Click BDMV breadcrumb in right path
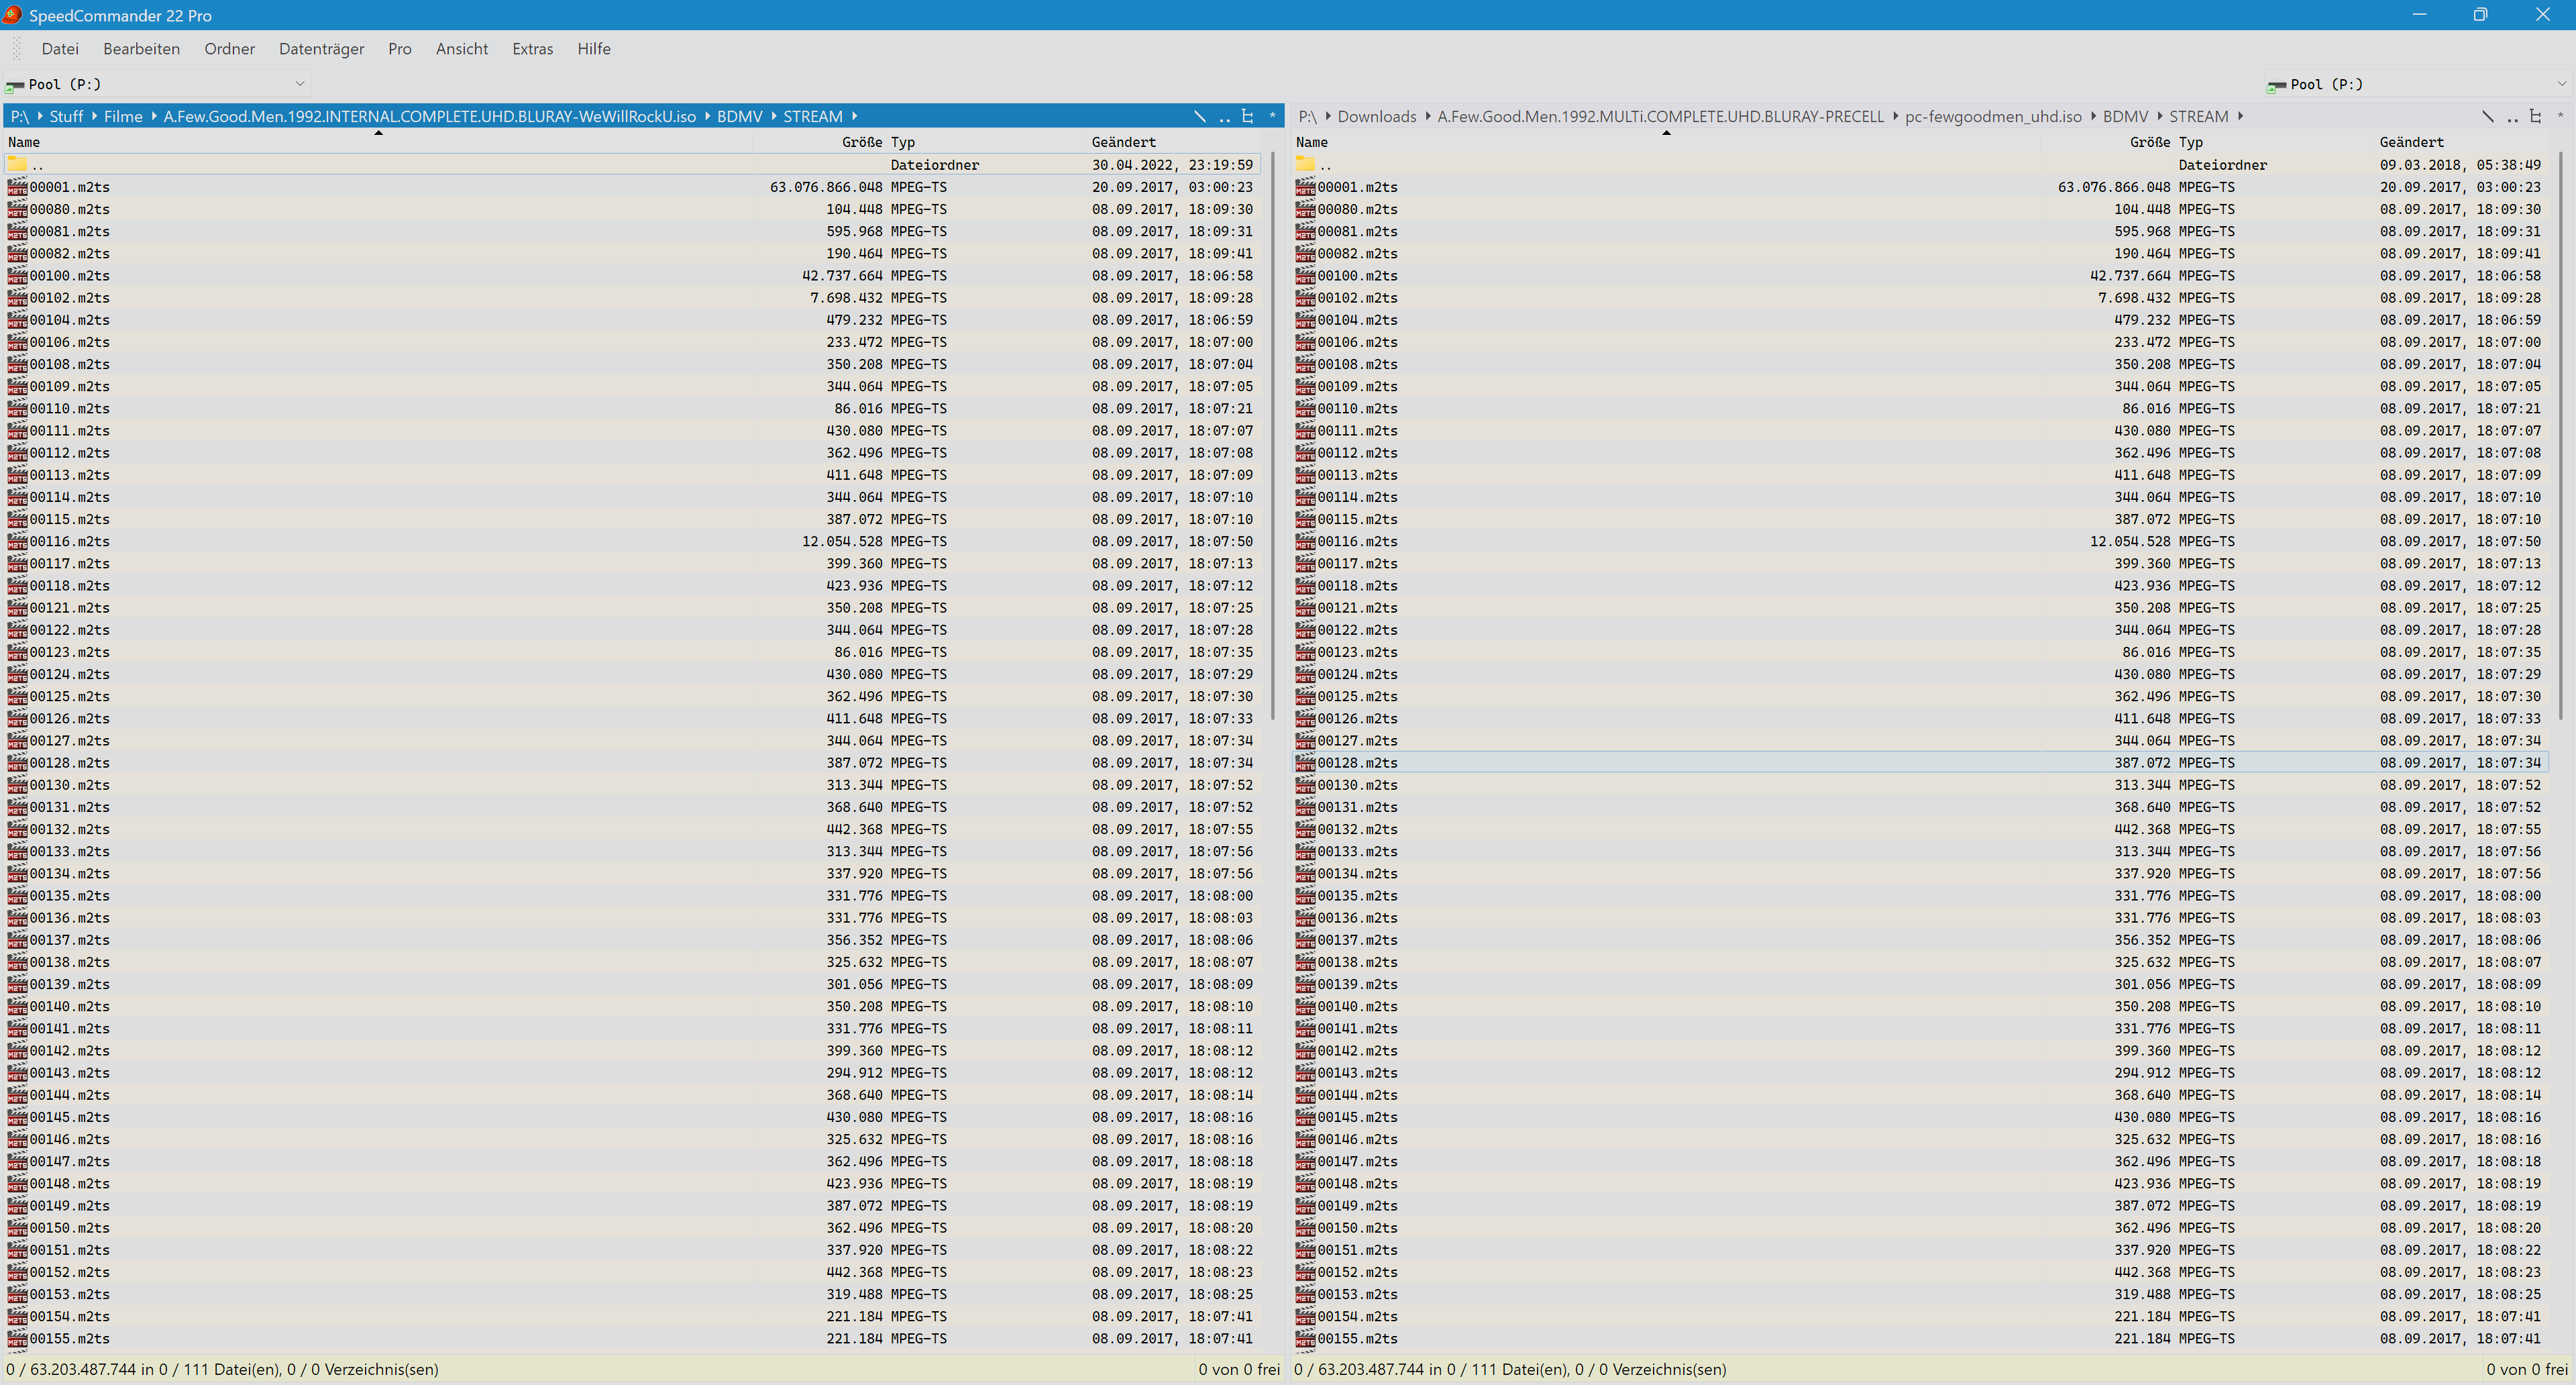The height and width of the screenshot is (1385, 2576). pyautogui.click(x=2125, y=117)
